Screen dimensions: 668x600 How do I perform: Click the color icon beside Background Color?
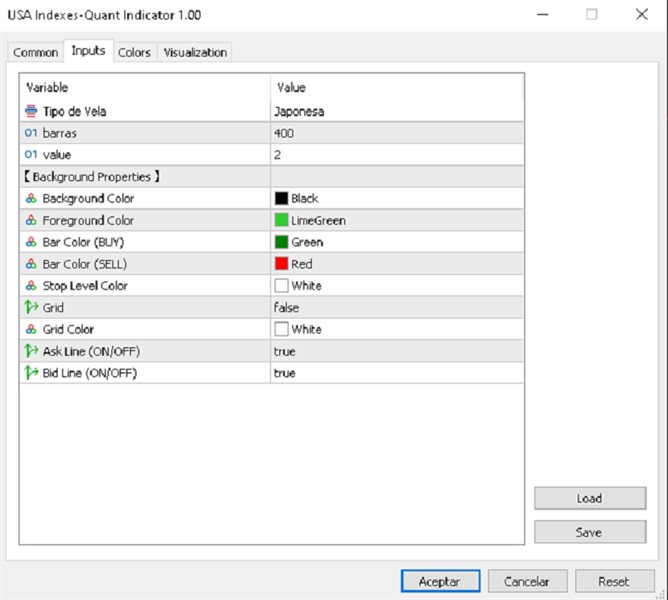coord(31,199)
